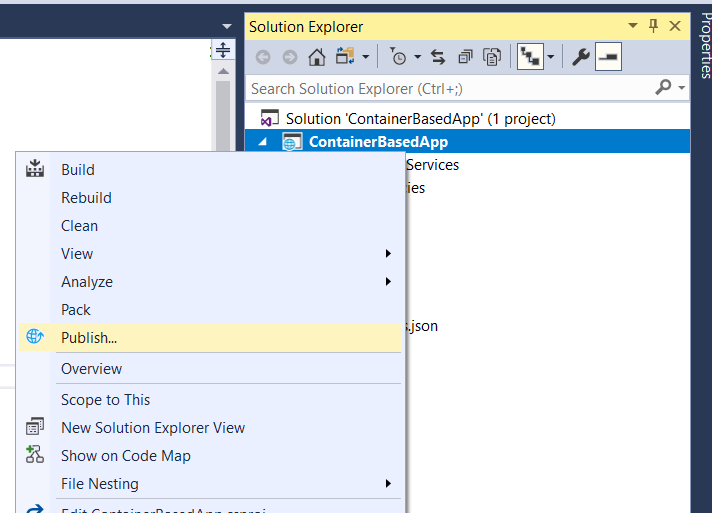Screen dimensions: 712x513
Task: Click the editor split window handle
Action: tap(223, 50)
